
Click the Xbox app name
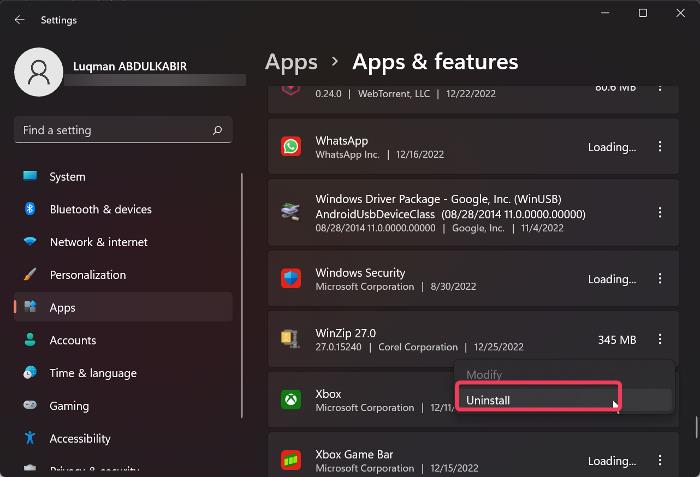328,394
